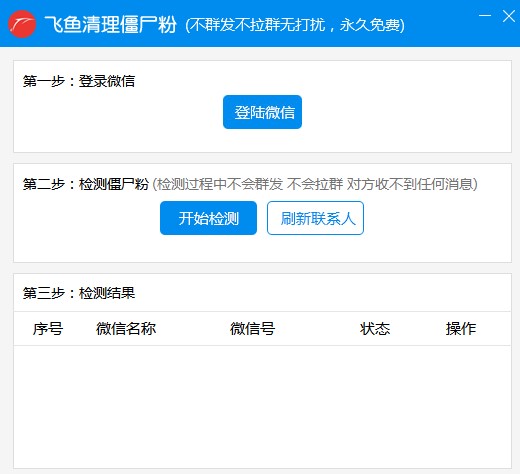Click the 微信名称 column header
520x474 pixels.
coord(126,329)
